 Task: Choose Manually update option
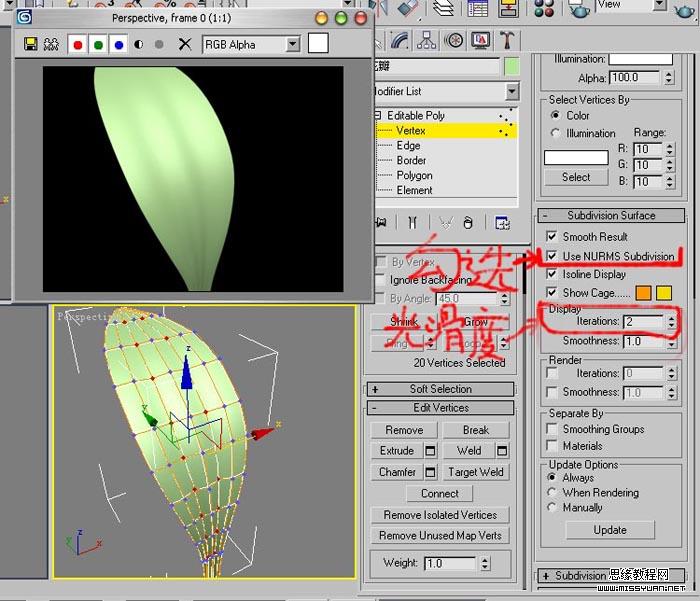point(552,507)
